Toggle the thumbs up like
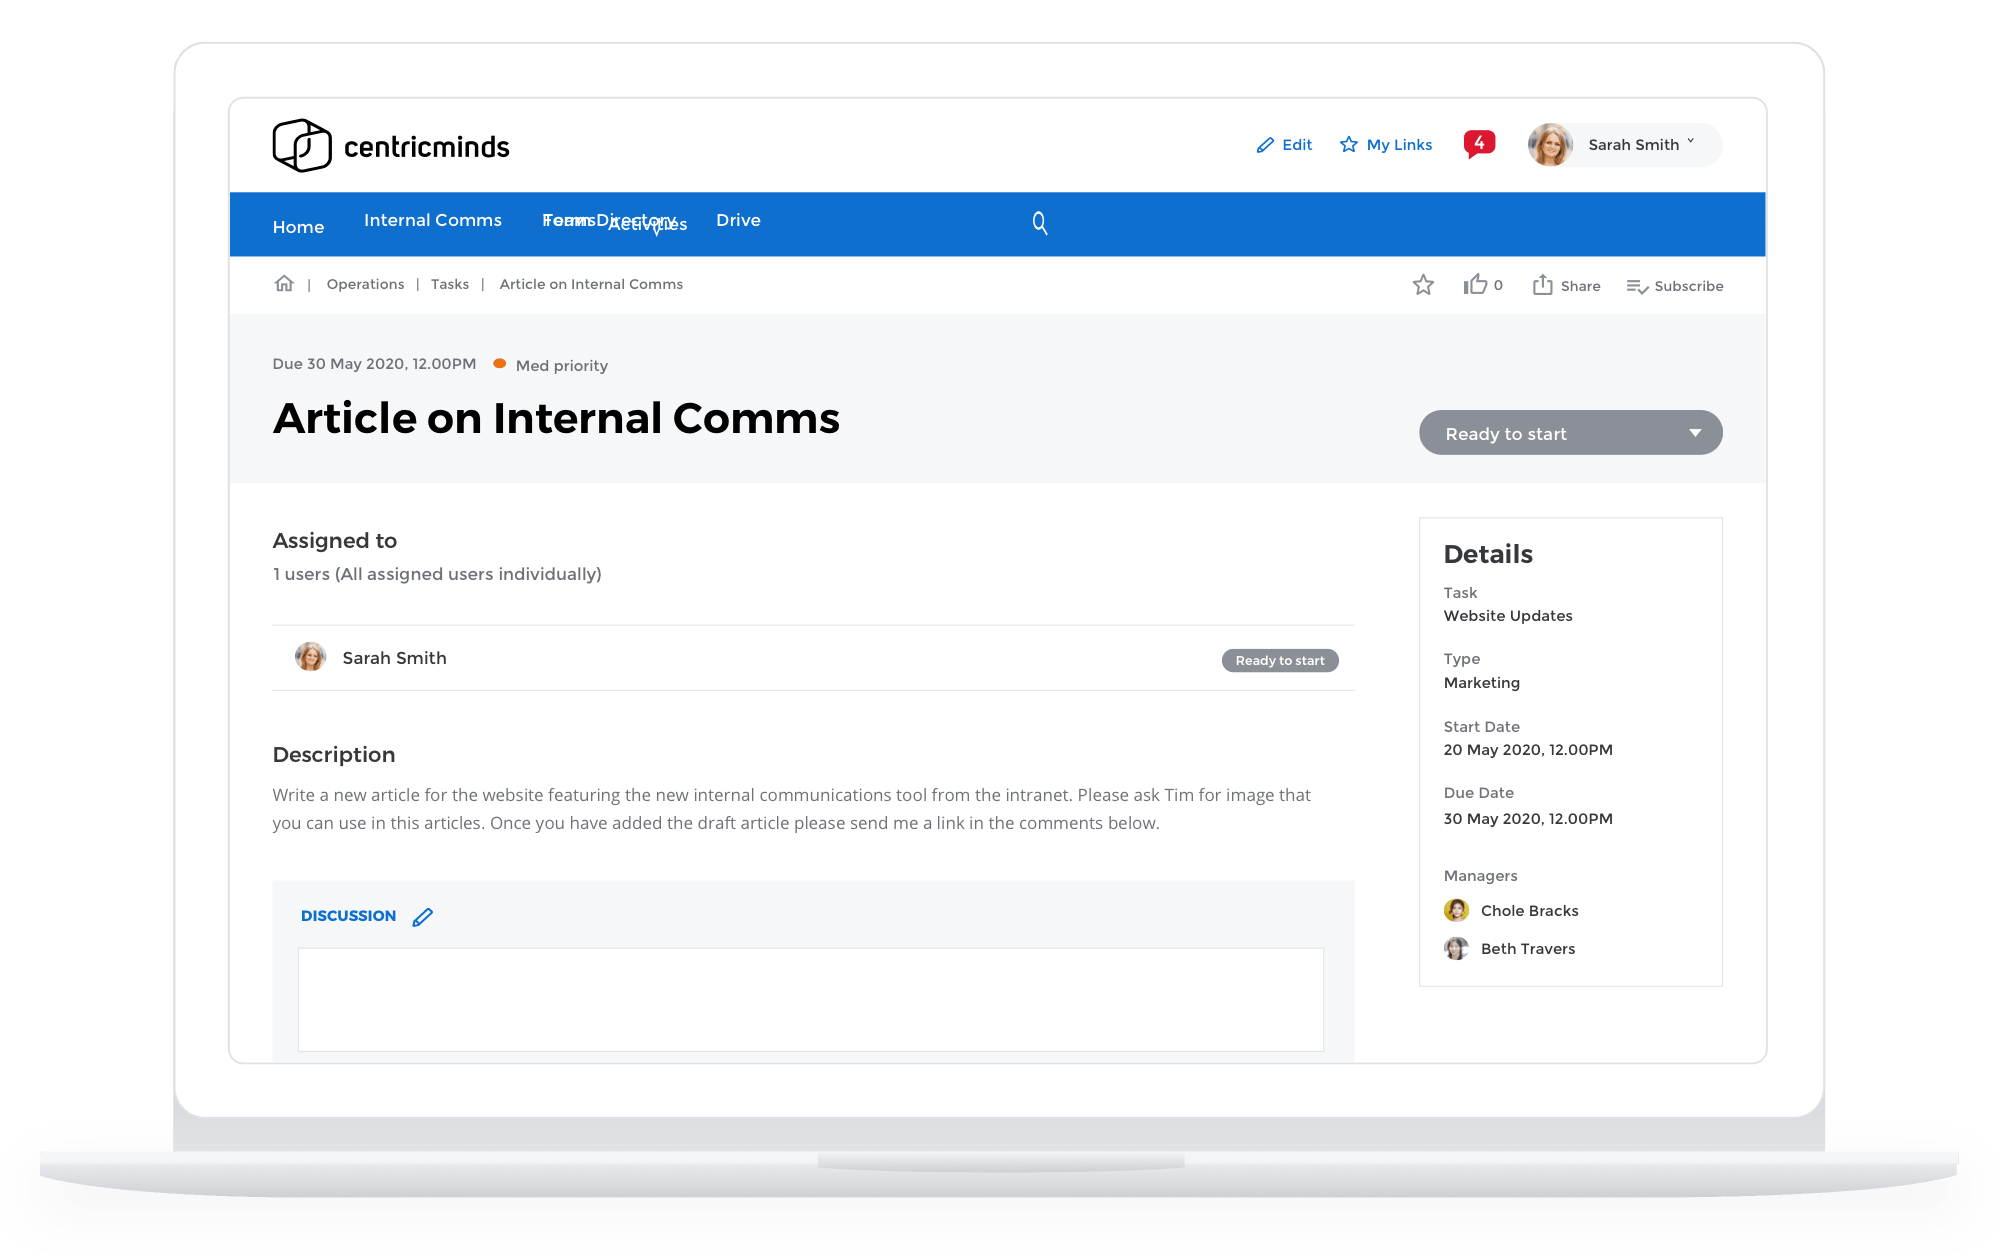 [x=1475, y=285]
